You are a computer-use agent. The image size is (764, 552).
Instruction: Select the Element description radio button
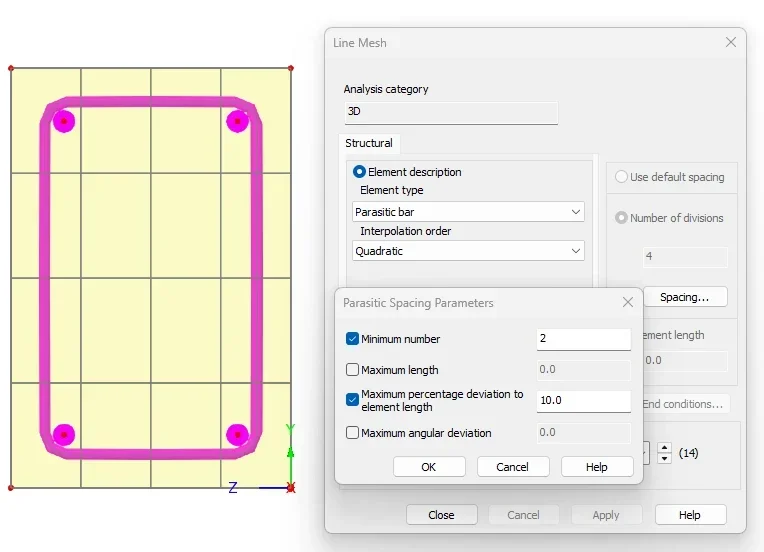coord(359,172)
